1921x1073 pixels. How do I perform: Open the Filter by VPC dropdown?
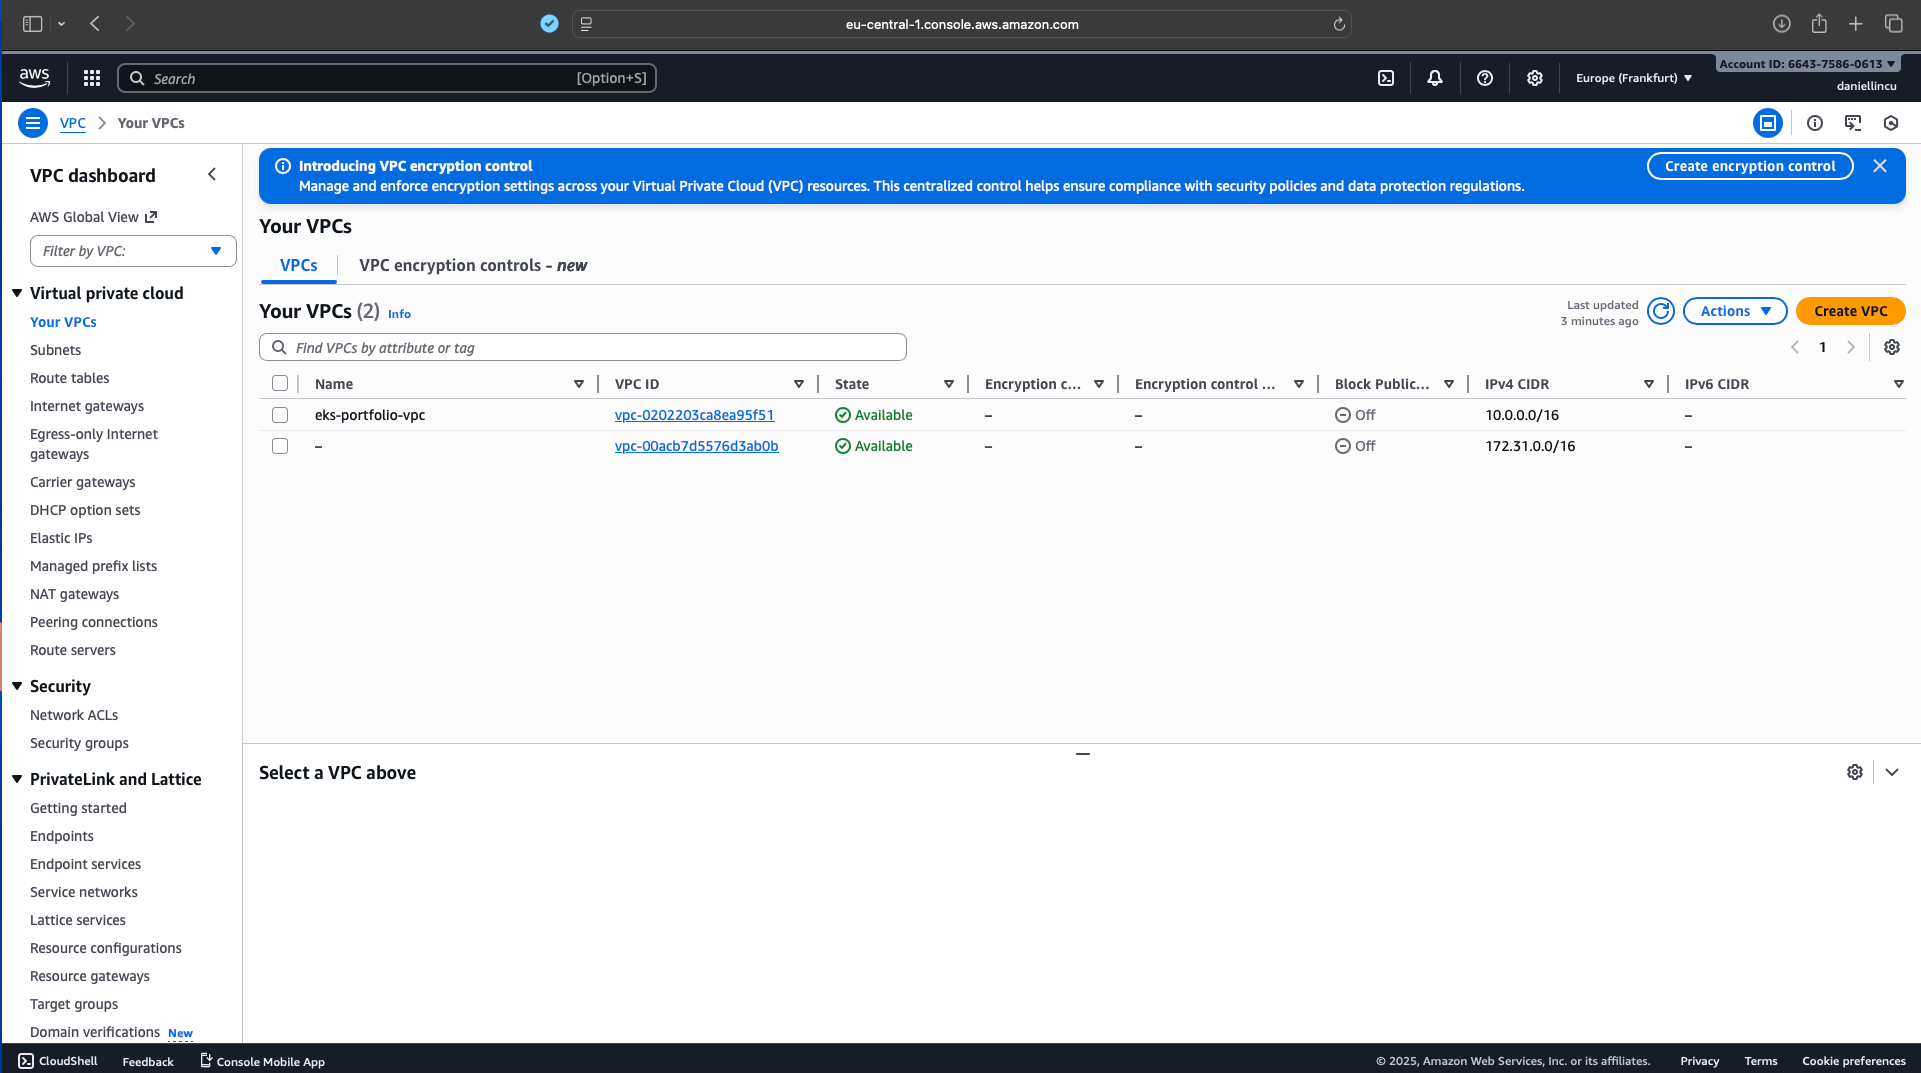point(133,251)
